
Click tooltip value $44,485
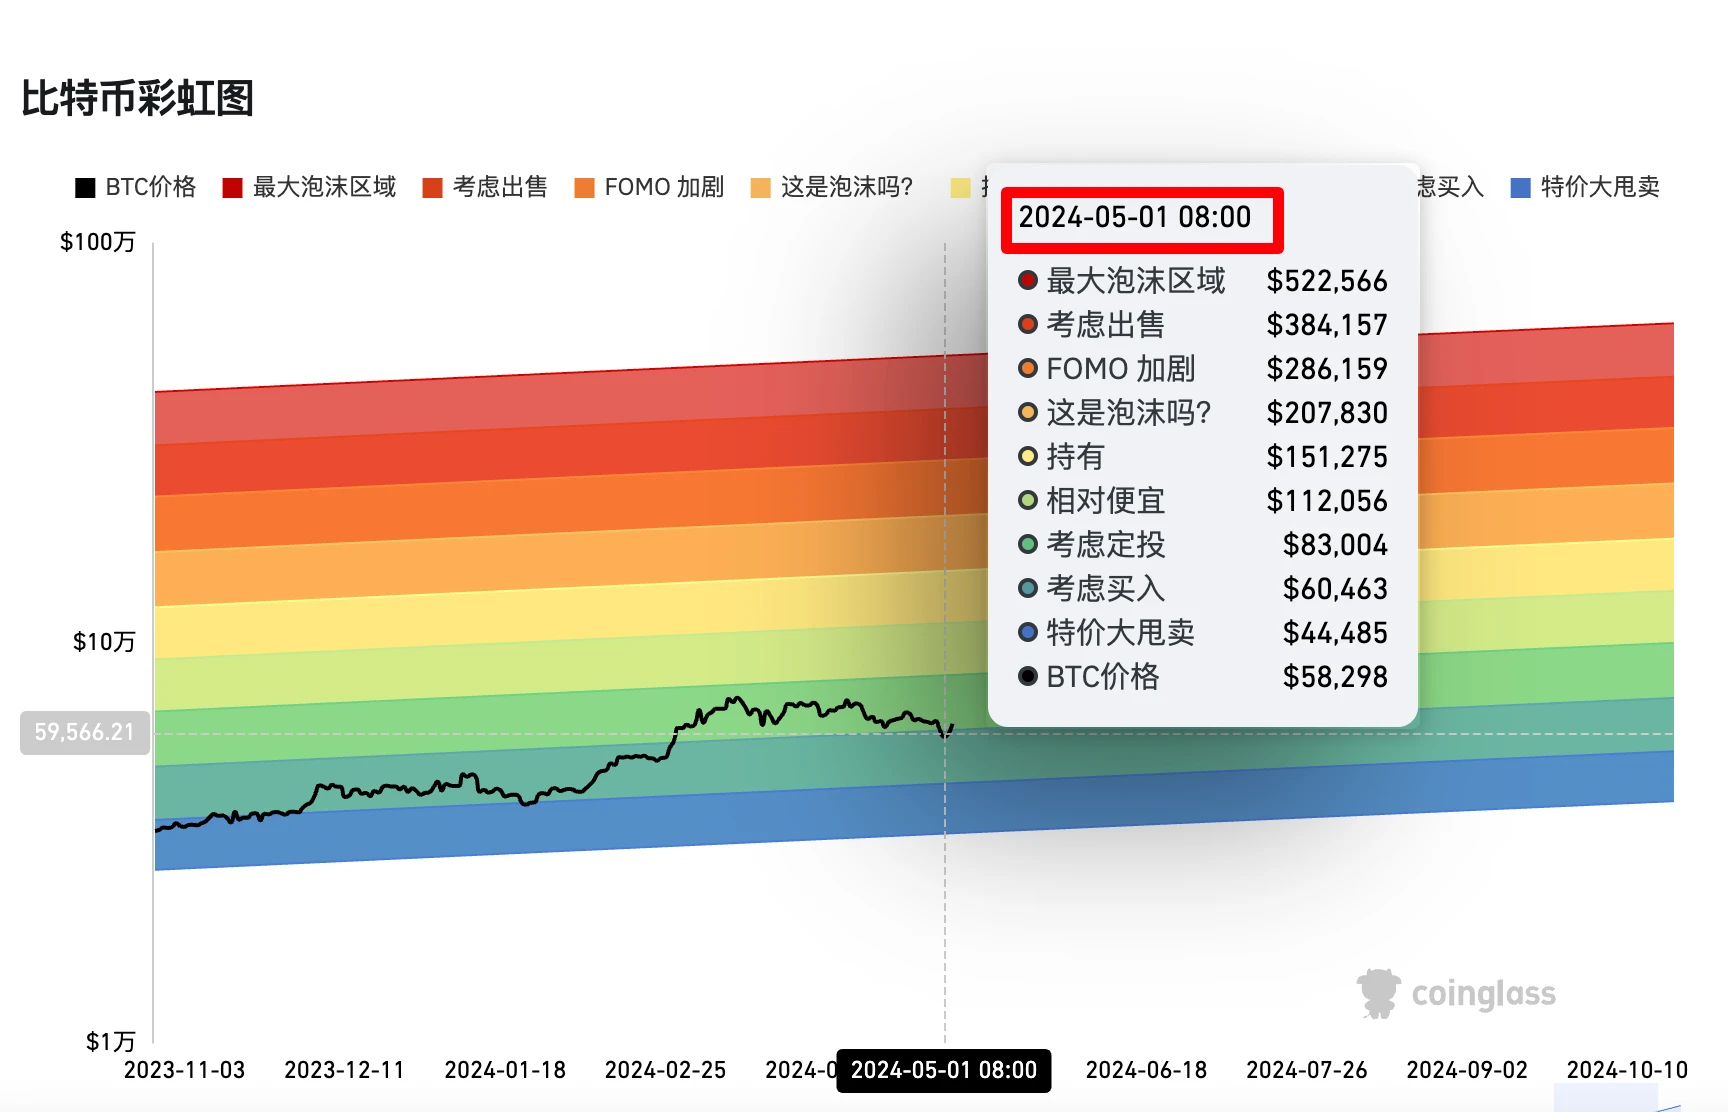point(1335,633)
